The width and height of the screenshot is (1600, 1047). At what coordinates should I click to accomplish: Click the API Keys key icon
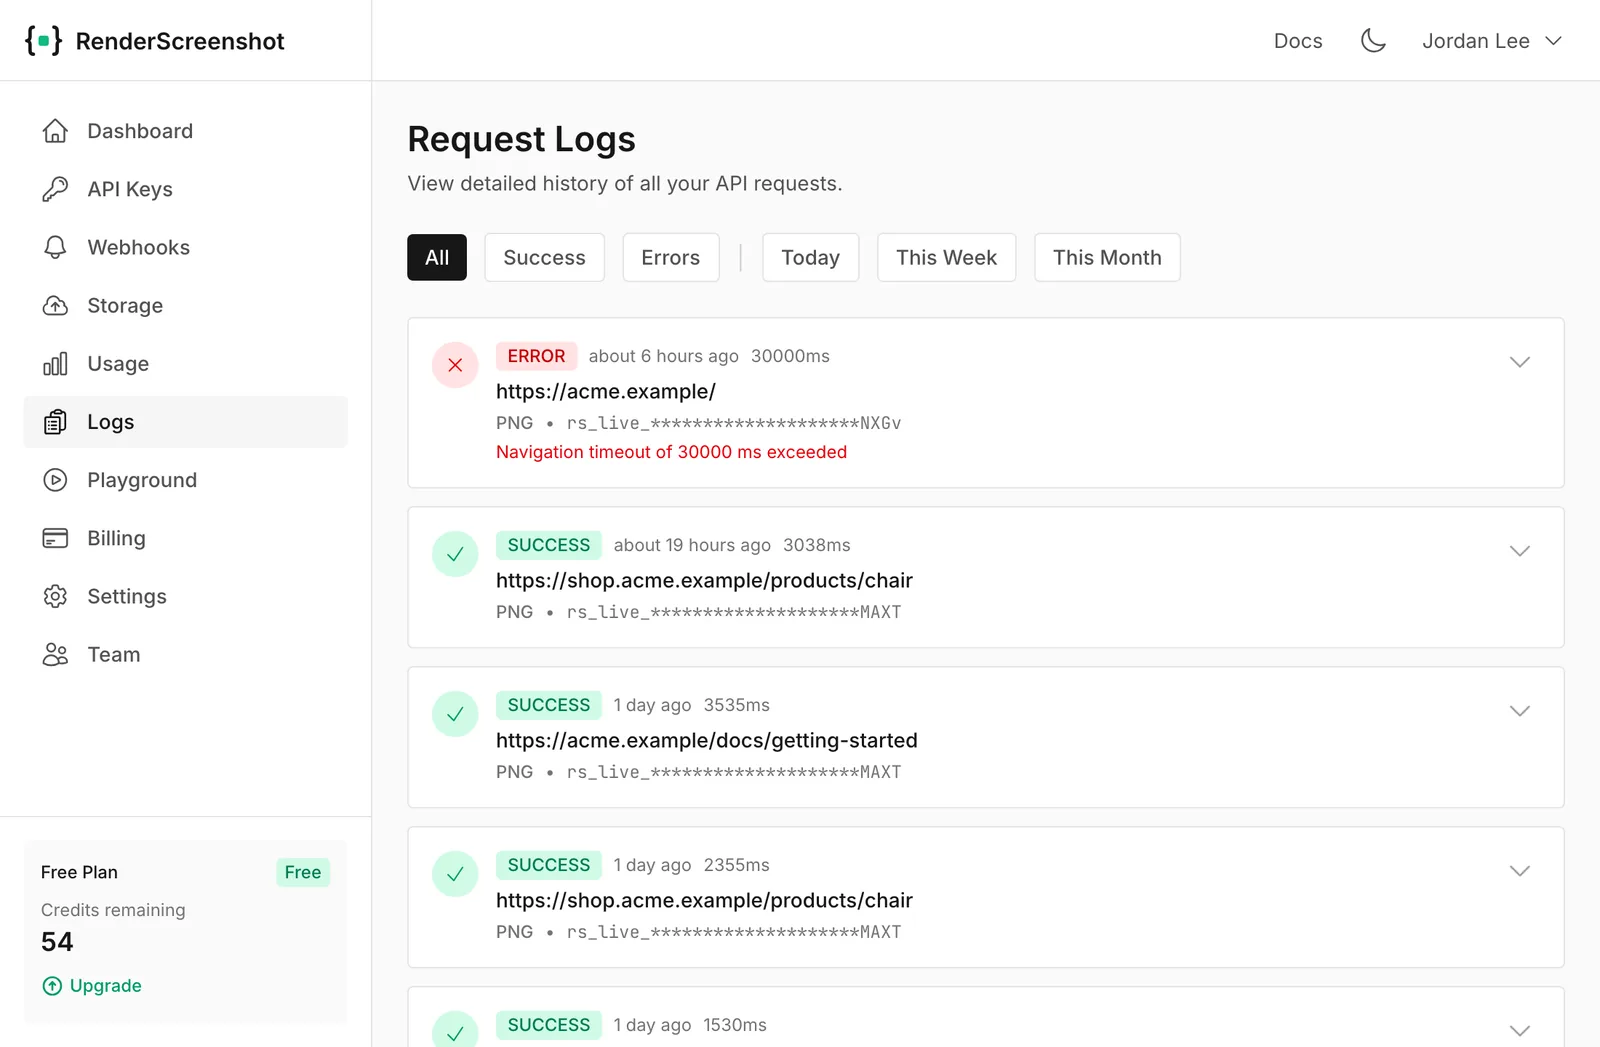tap(55, 189)
